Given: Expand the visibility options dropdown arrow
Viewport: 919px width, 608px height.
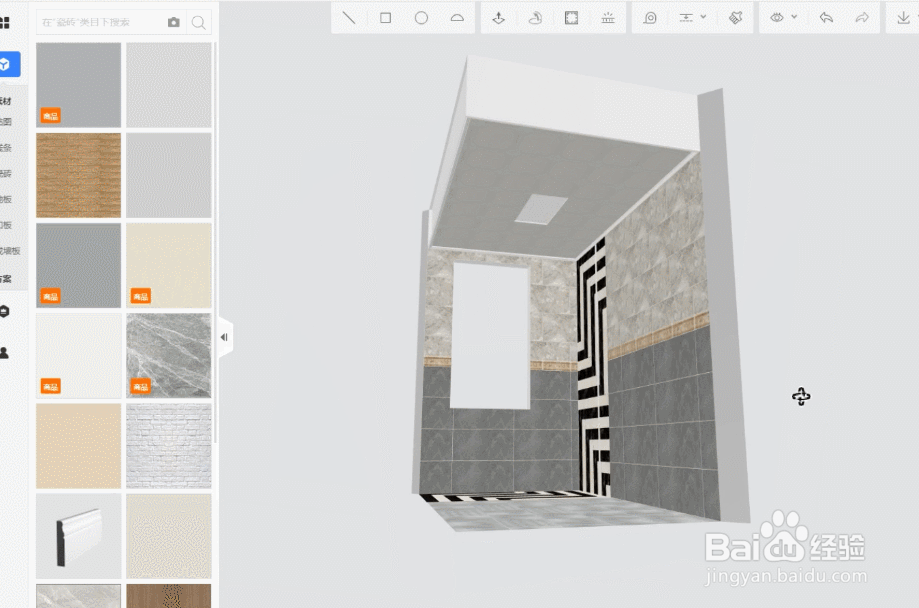Looking at the screenshot, I should 794,17.
